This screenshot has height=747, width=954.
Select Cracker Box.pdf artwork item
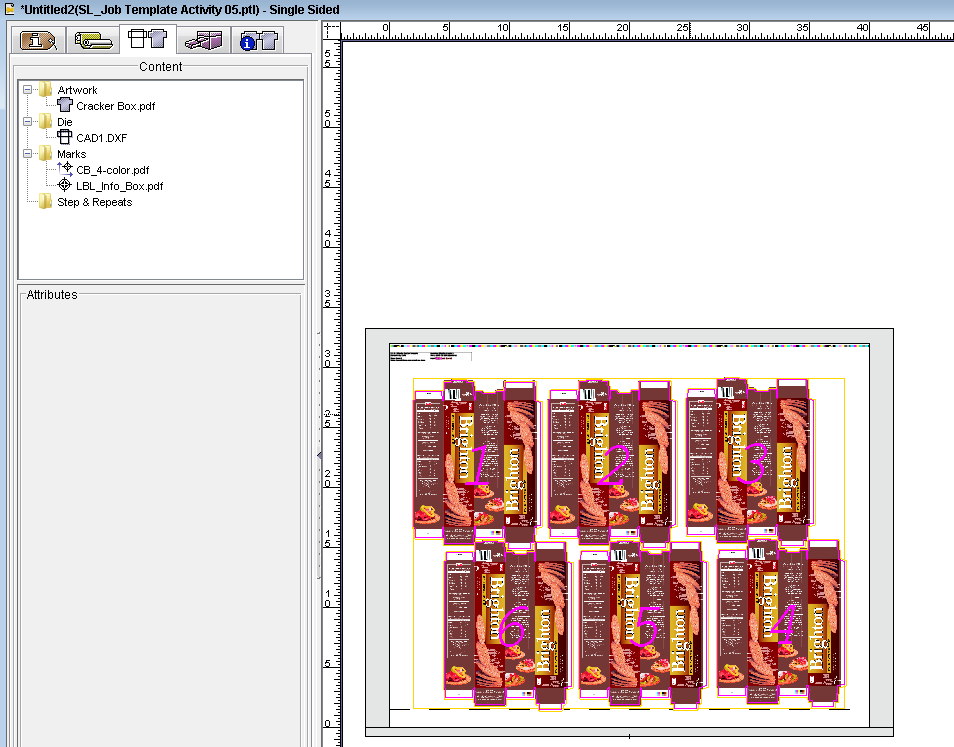point(115,106)
